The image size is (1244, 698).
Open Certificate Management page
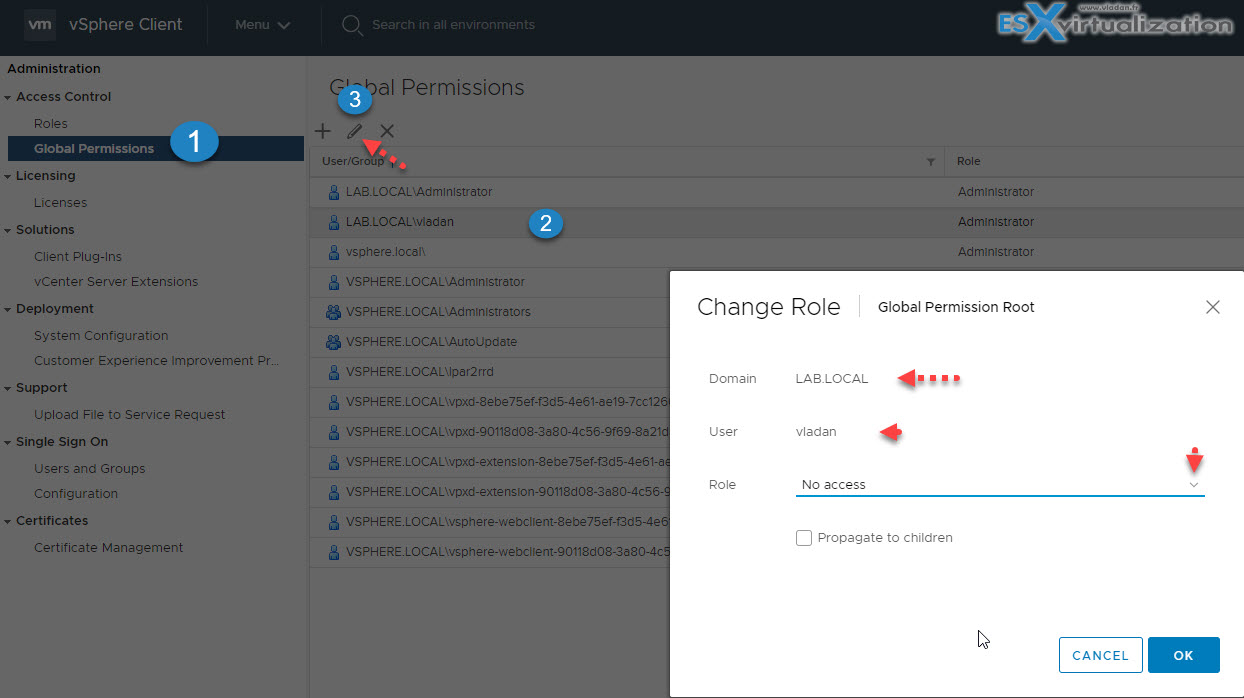109,547
